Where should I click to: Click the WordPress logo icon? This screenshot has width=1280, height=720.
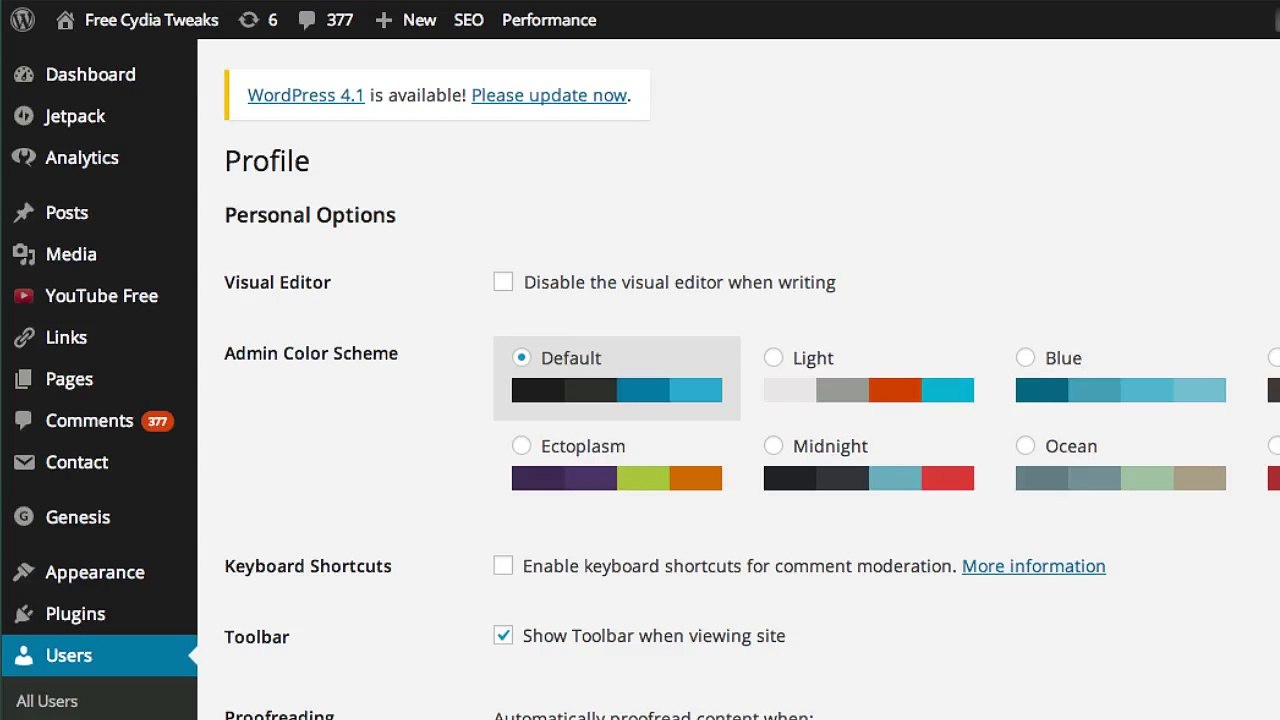pyautogui.click(x=22, y=20)
